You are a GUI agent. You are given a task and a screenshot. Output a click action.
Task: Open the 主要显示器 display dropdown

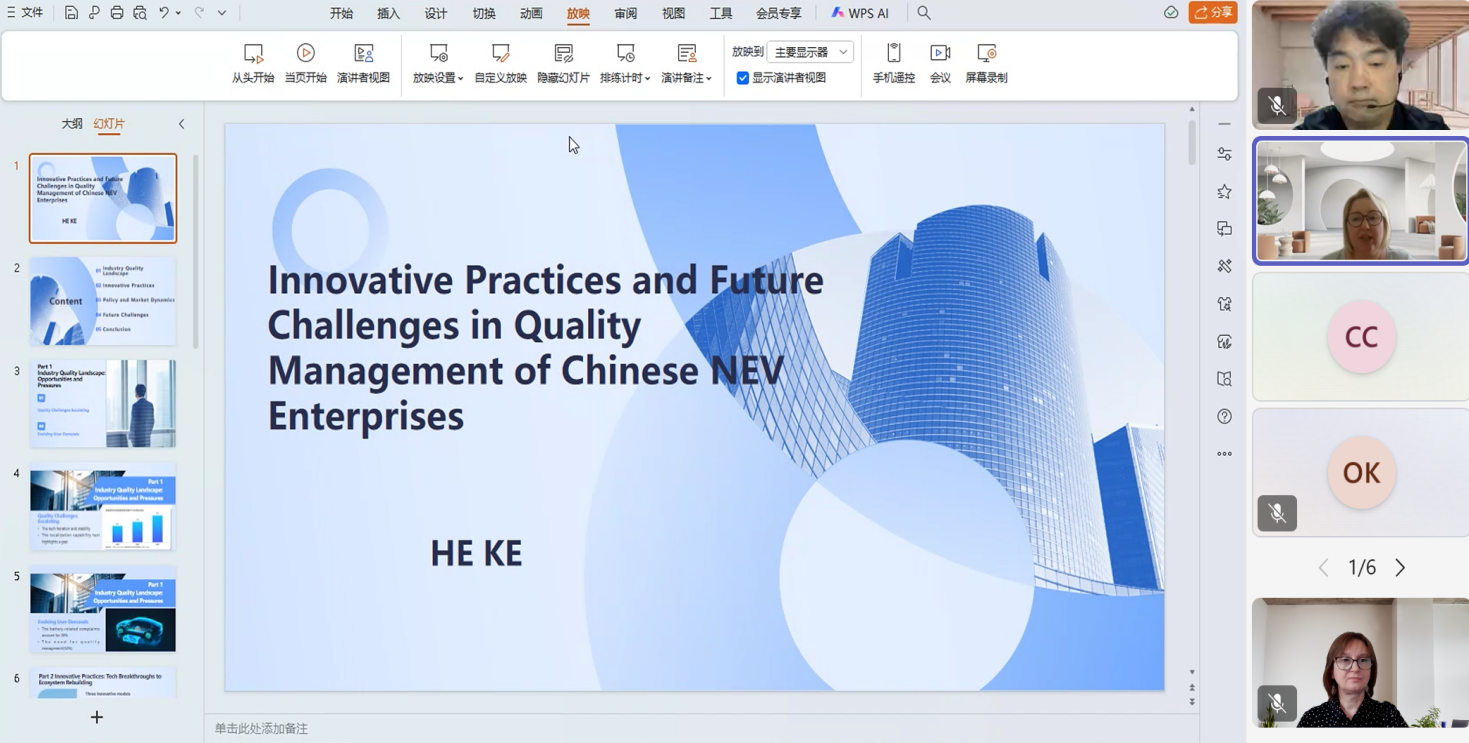[810, 52]
